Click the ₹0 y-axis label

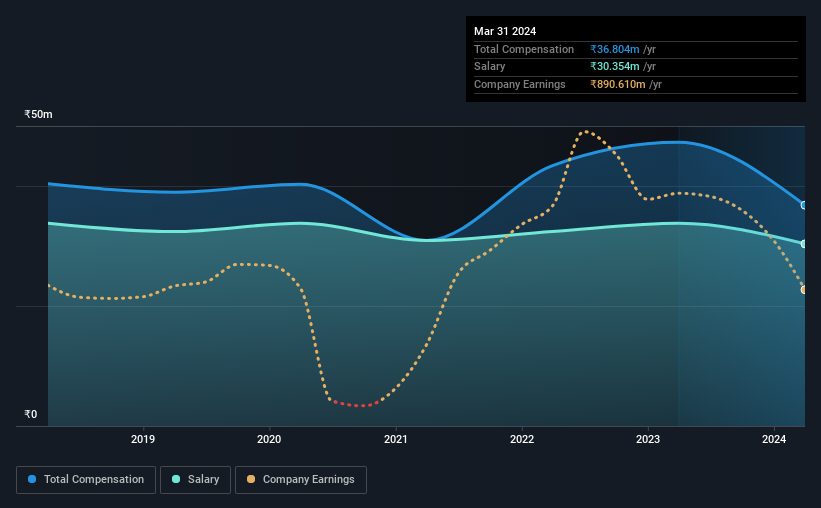[31, 414]
